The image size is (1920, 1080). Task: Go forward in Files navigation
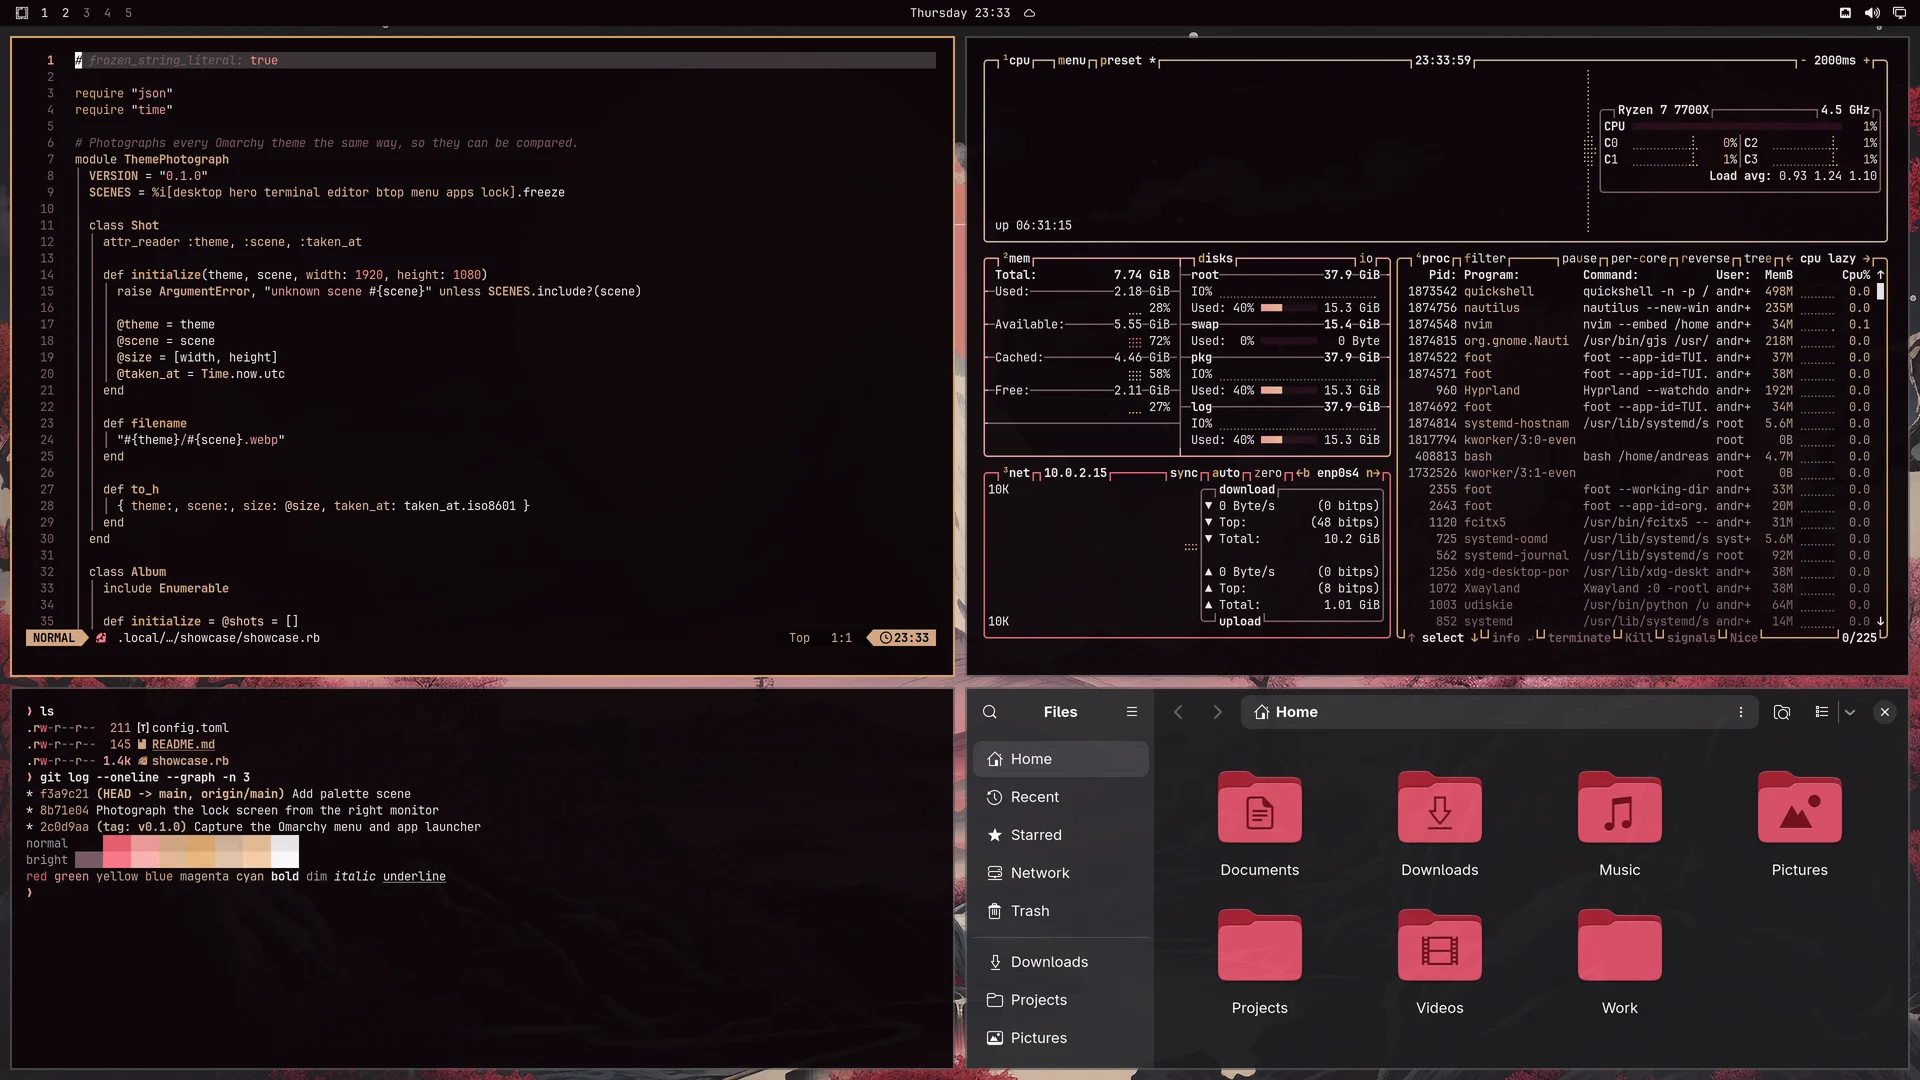(1217, 712)
